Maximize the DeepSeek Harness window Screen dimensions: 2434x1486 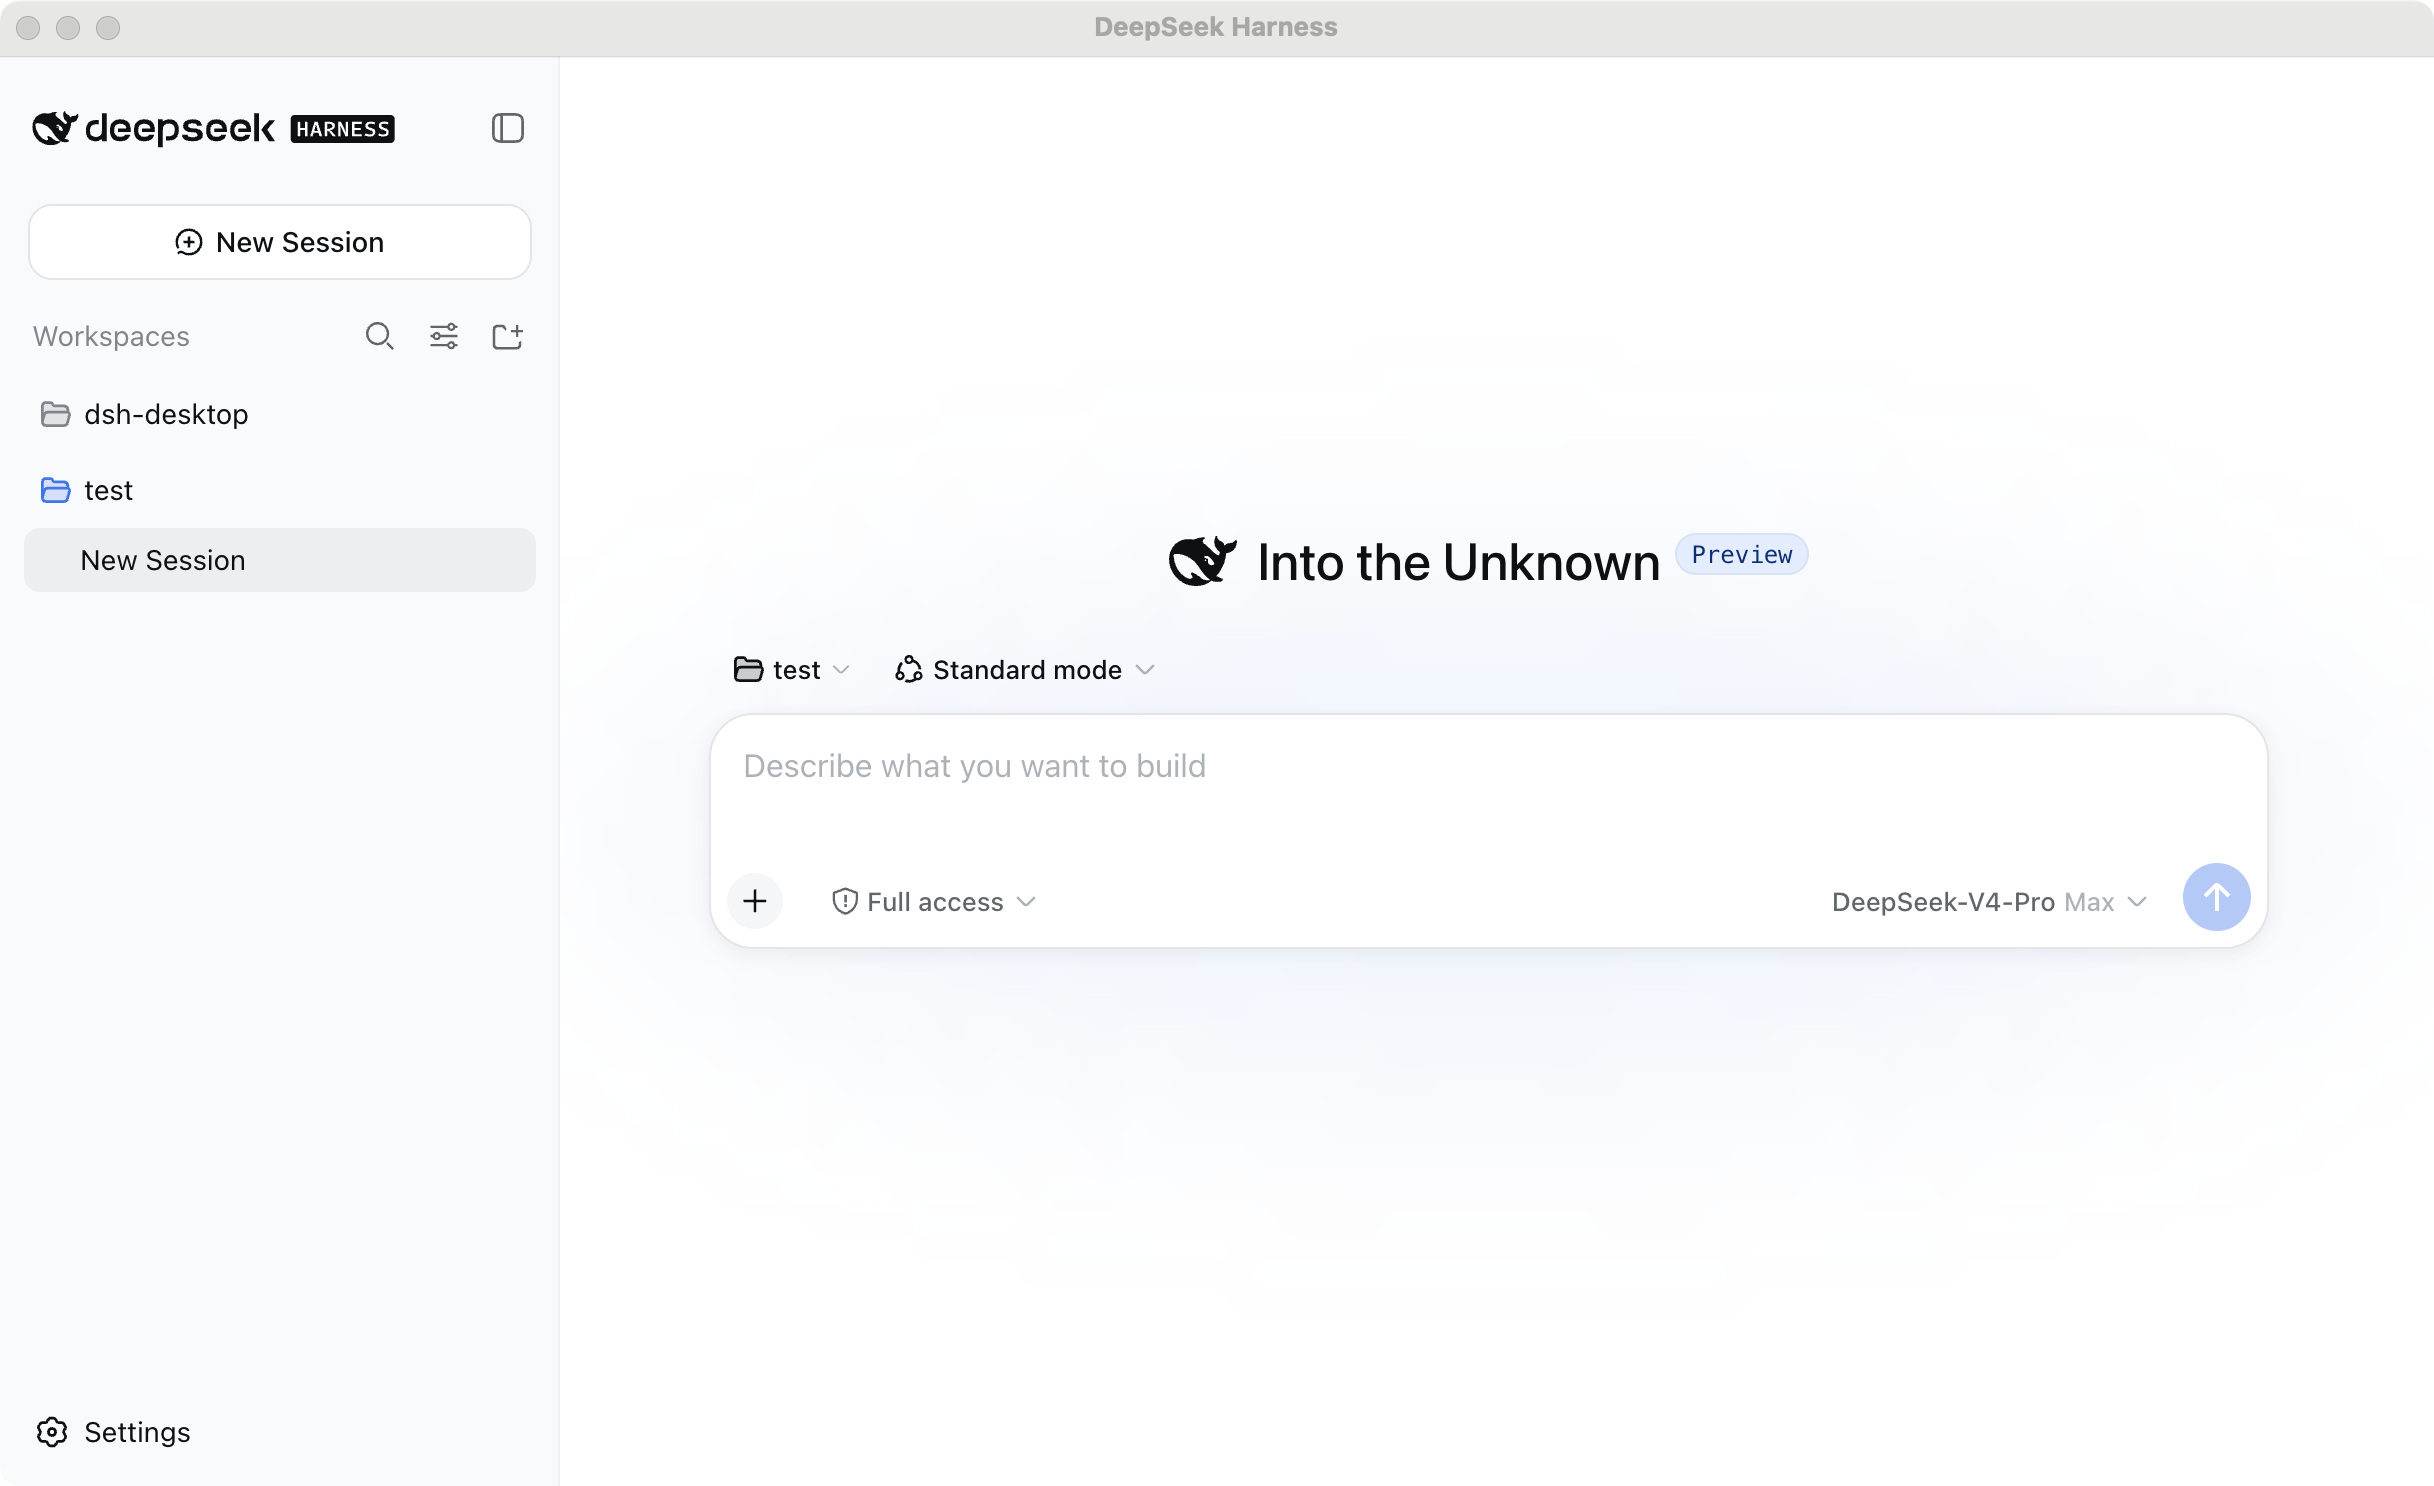click(x=108, y=28)
